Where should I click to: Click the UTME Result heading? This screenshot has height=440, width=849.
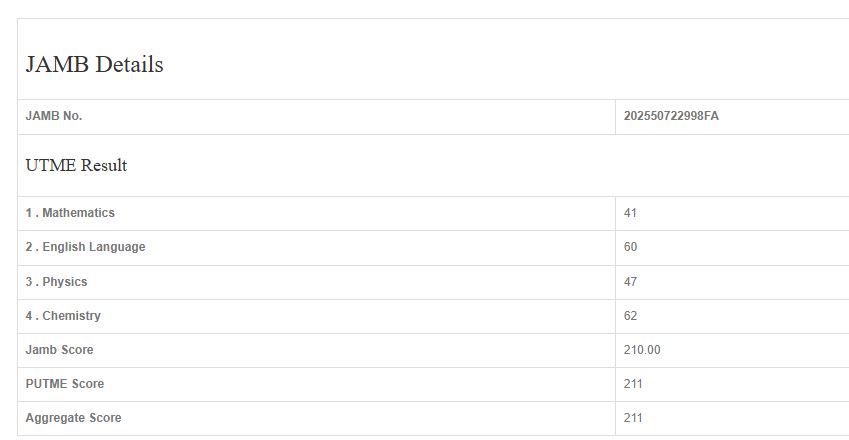pos(76,166)
